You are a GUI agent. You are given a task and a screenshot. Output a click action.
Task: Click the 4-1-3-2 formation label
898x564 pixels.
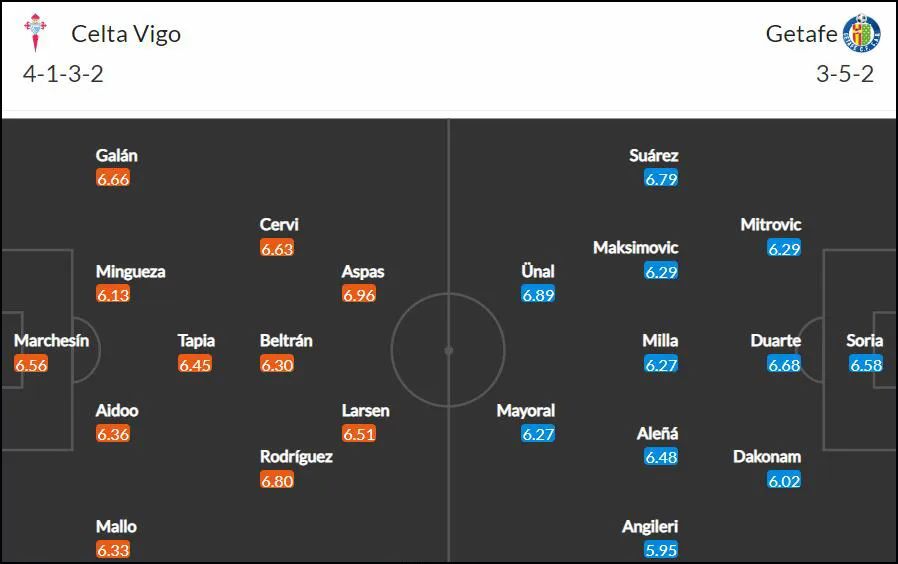click(63, 74)
